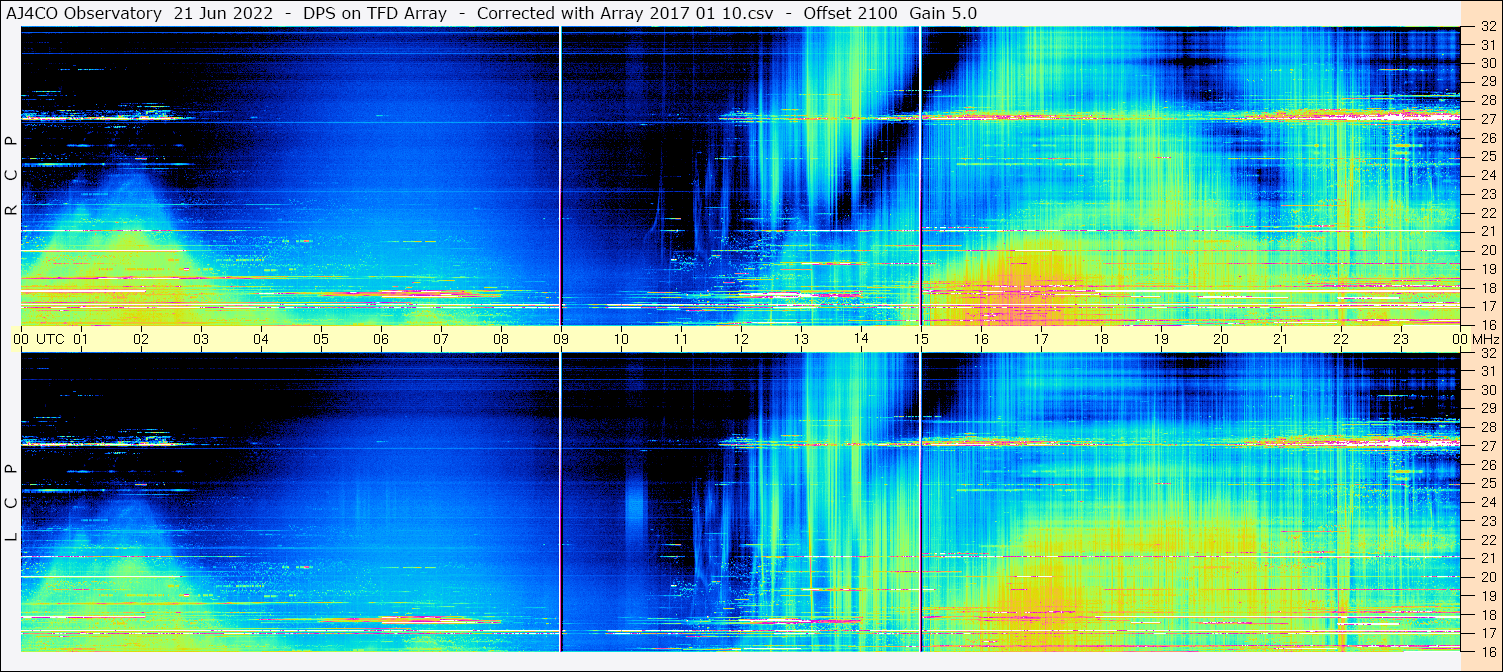The image size is (1503, 672).
Task: Click the '21' hour marker on time axis
Action: tap(1281, 339)
